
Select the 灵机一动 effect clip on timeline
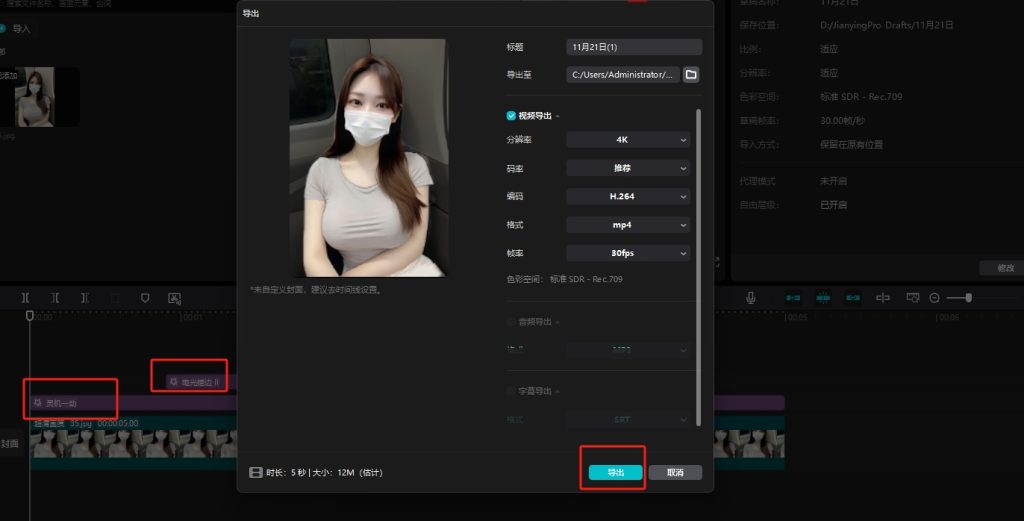click(x=407, y=403)
